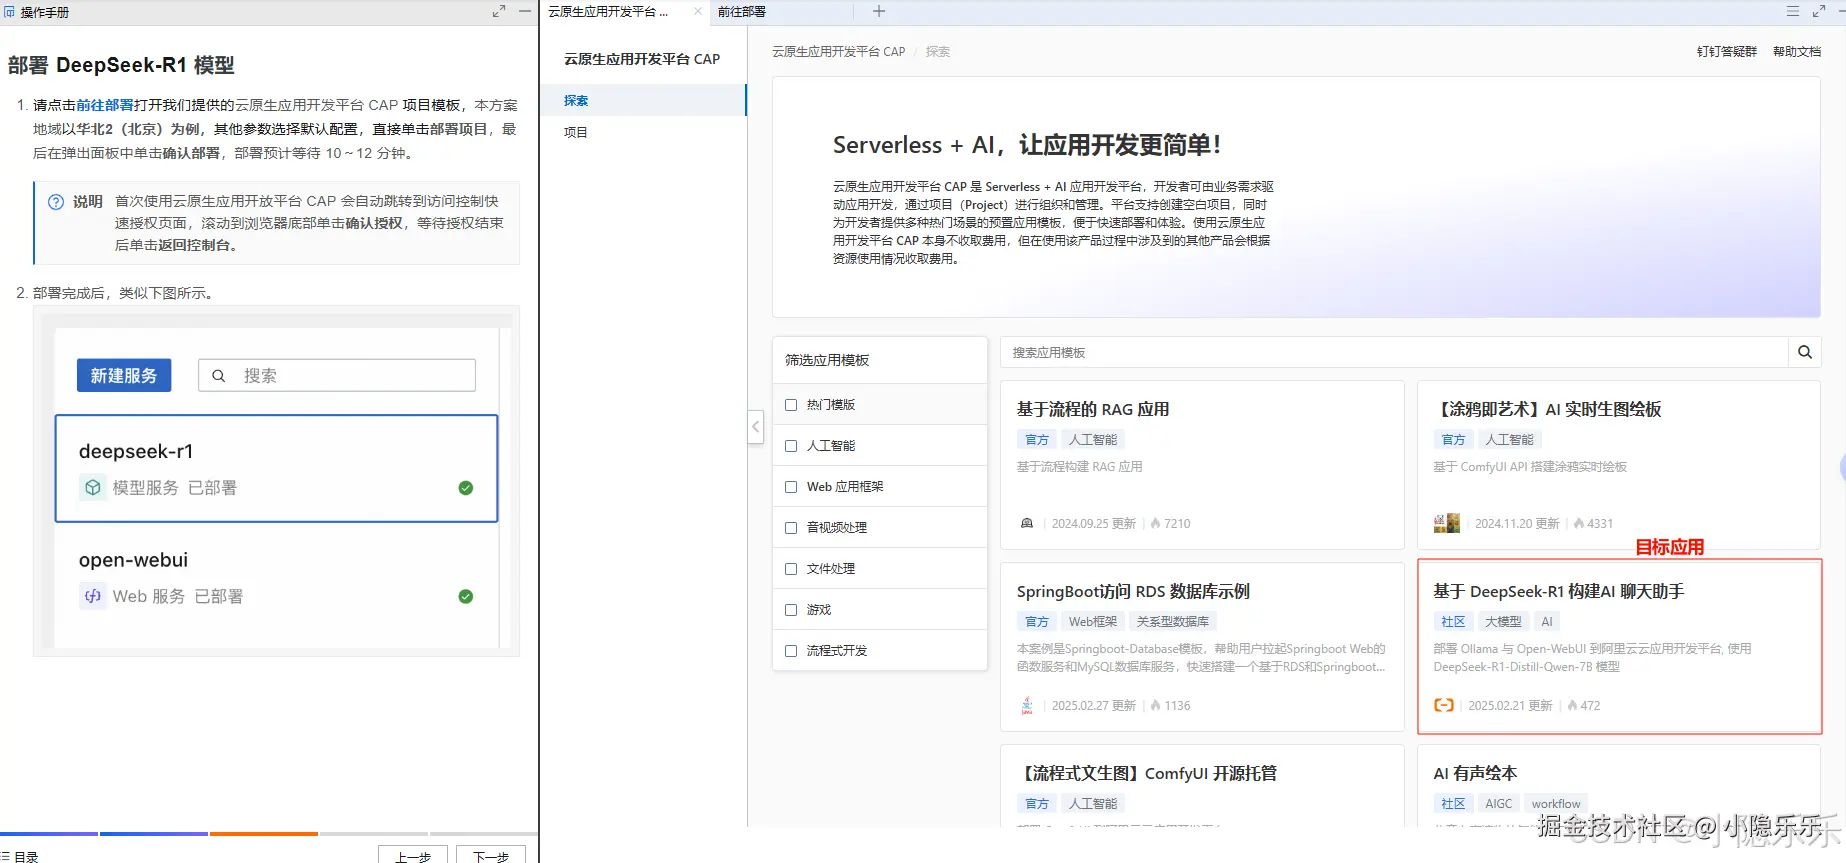This screenshot has width=1846, height=863.
Task: Click the 新建服务 button in the manual image
Action: pyautogui.click(x=124, y=376)
